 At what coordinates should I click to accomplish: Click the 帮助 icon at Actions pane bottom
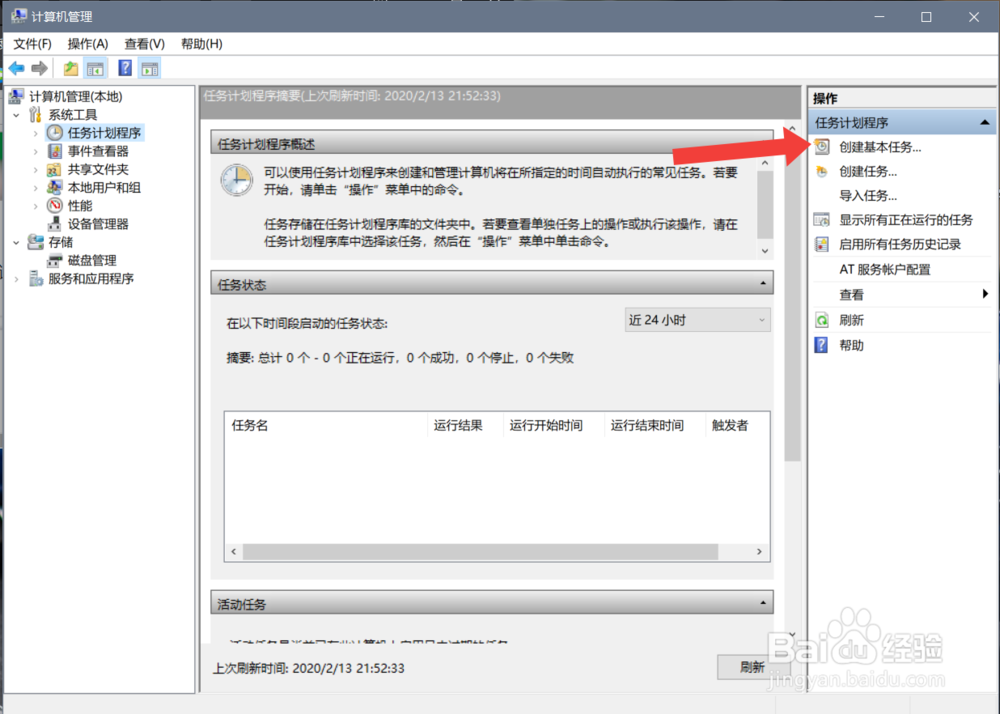point(822,344)
